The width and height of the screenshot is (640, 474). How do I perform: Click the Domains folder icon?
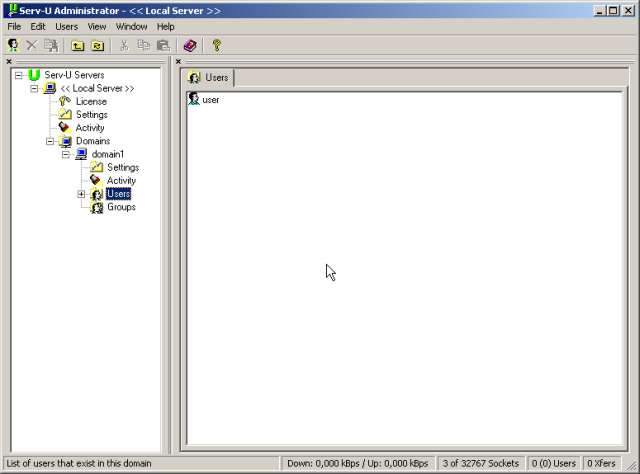click(x=65, y=141)
